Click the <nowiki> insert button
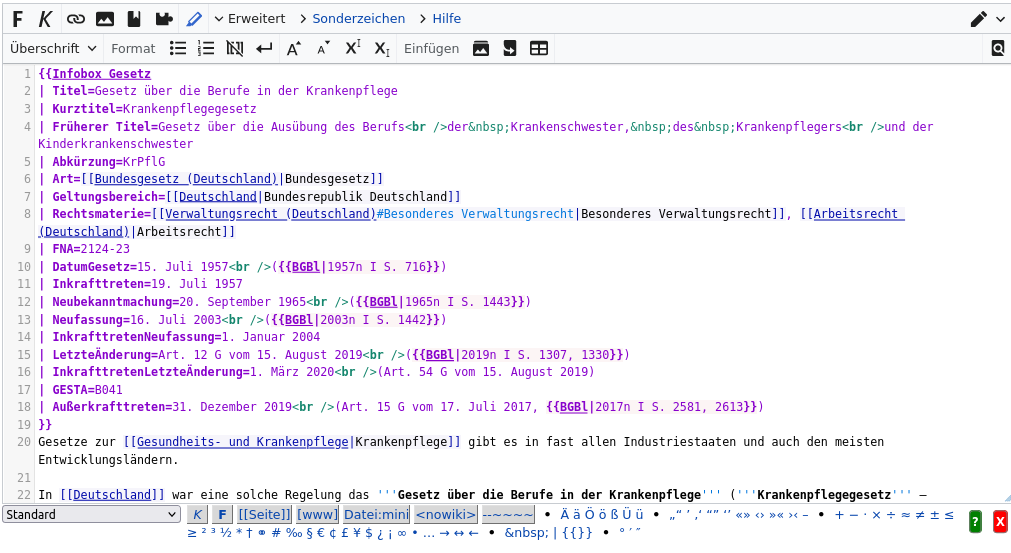This screenshot has width=1011, height=553. 446,515
